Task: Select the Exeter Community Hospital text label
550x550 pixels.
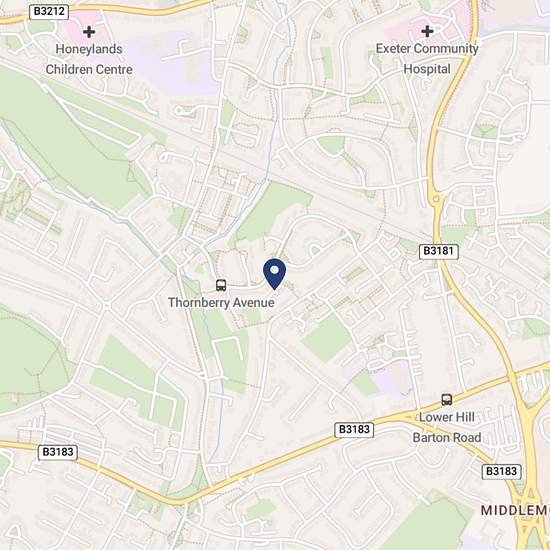Action: tap(427, 59)
